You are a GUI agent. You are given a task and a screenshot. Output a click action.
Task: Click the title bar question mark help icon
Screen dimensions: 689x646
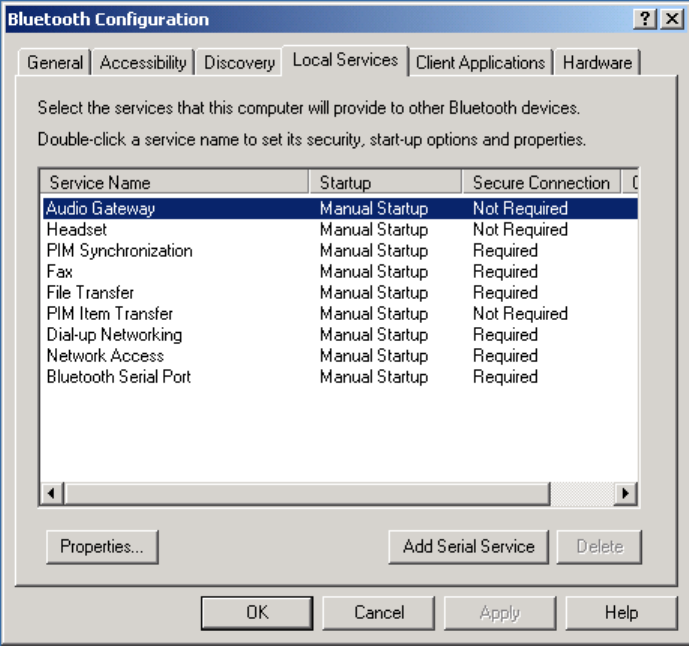645,19
